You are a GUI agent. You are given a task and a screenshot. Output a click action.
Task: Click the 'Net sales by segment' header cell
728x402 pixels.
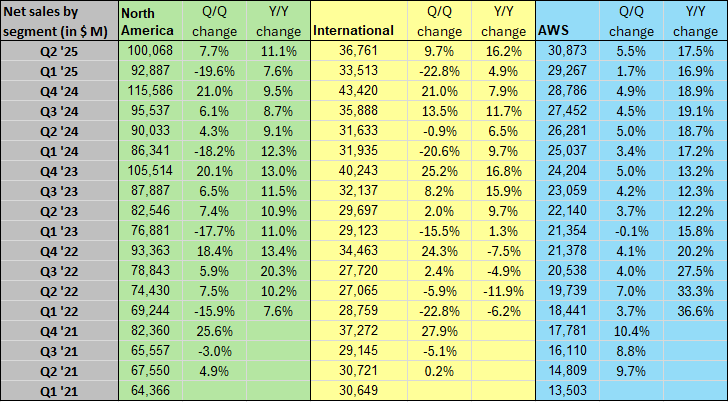click(58, 22)
